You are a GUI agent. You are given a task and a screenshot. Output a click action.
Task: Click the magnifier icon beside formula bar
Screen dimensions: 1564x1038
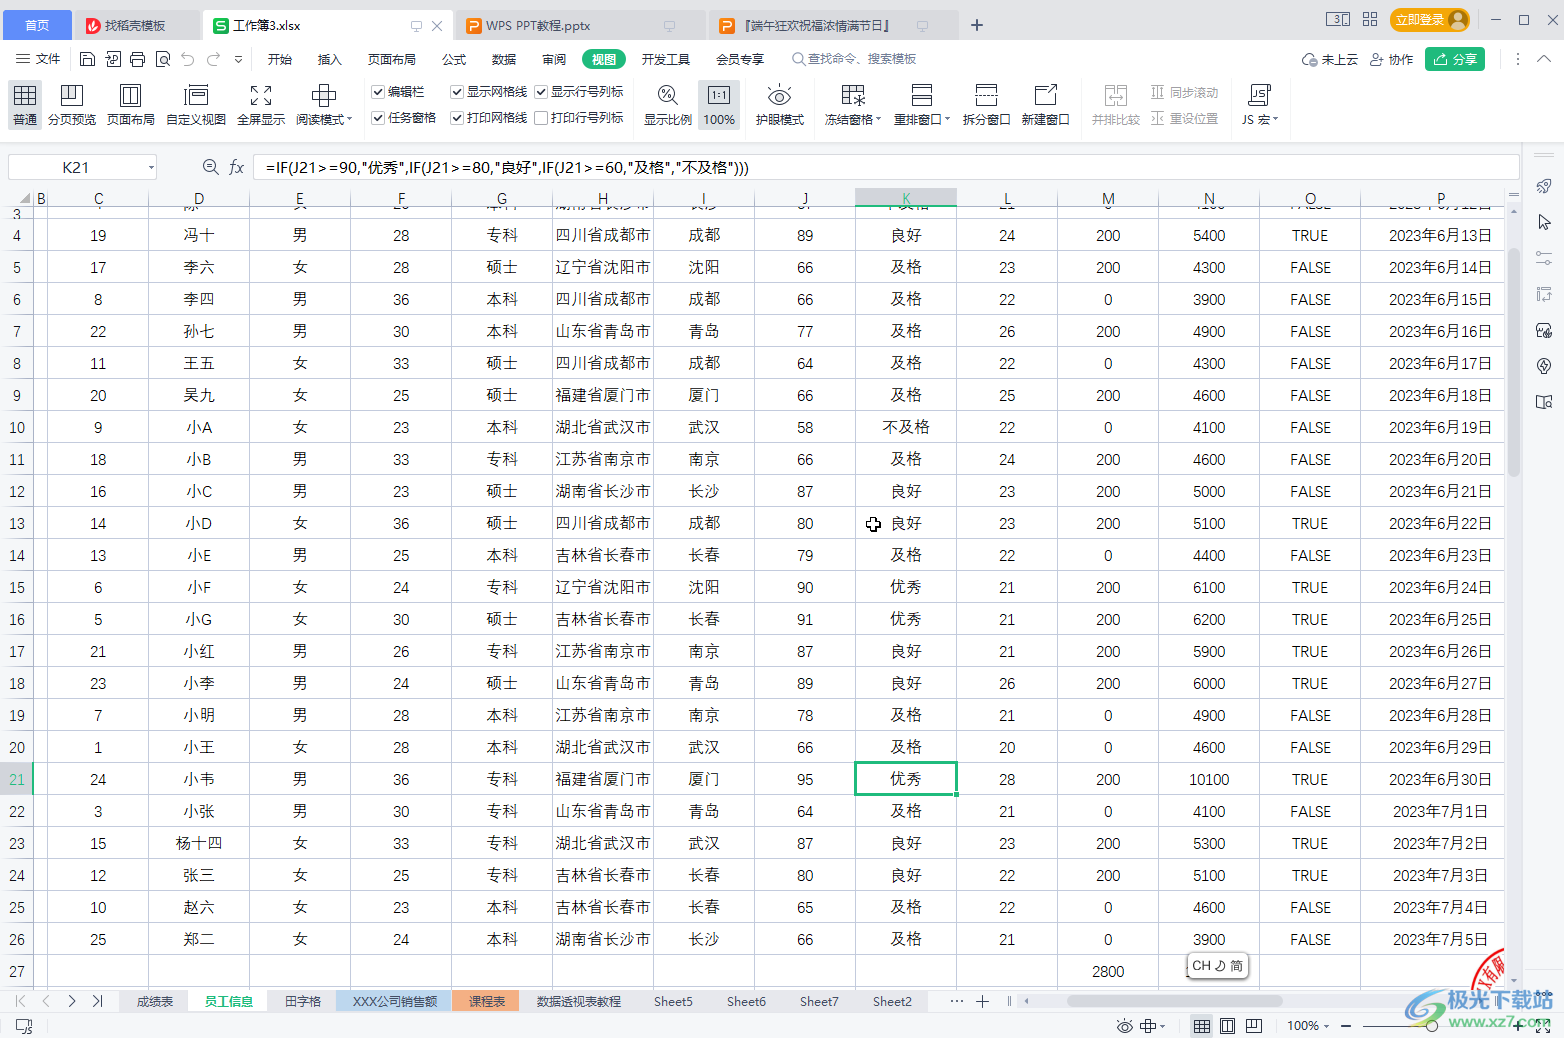tap(210, 167)
